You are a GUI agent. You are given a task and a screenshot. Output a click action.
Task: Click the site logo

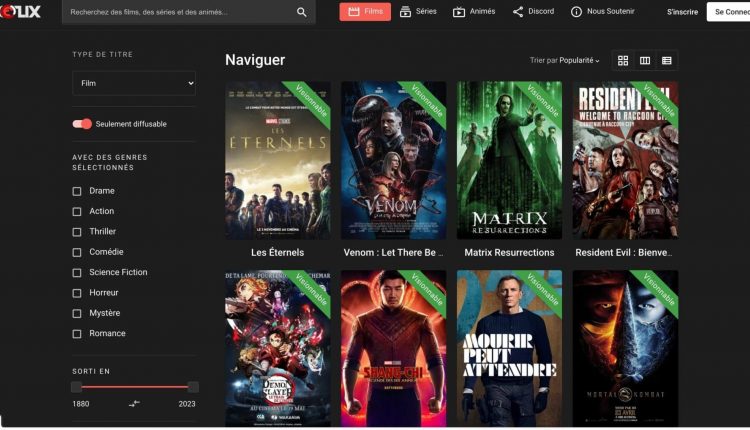pos(20,11)
